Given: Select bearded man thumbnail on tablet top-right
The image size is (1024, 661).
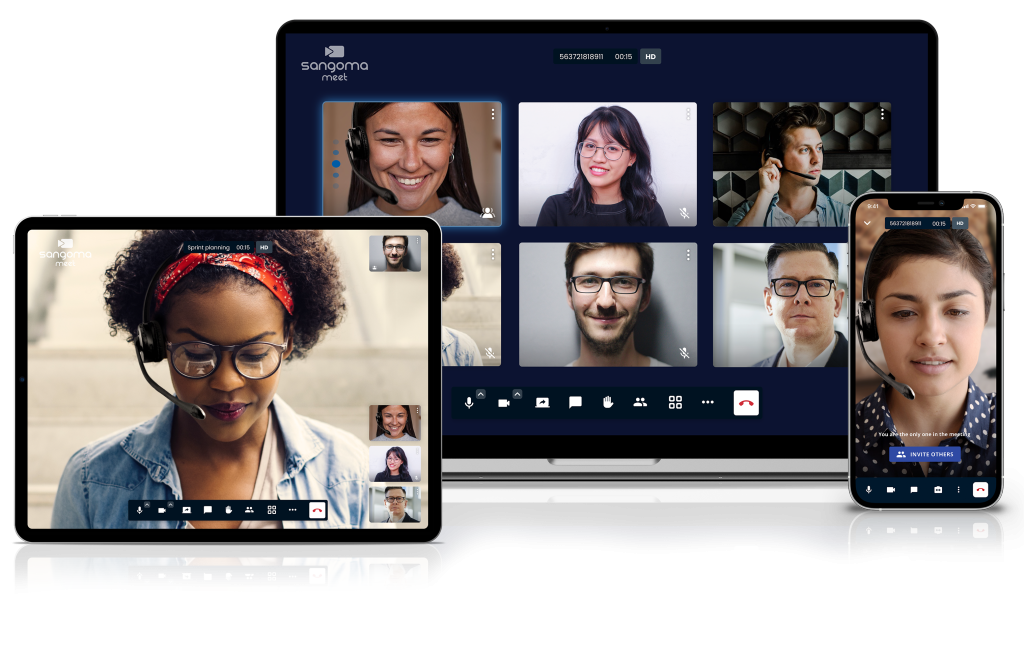Looking at the screenshot, I should click(395, 253).
